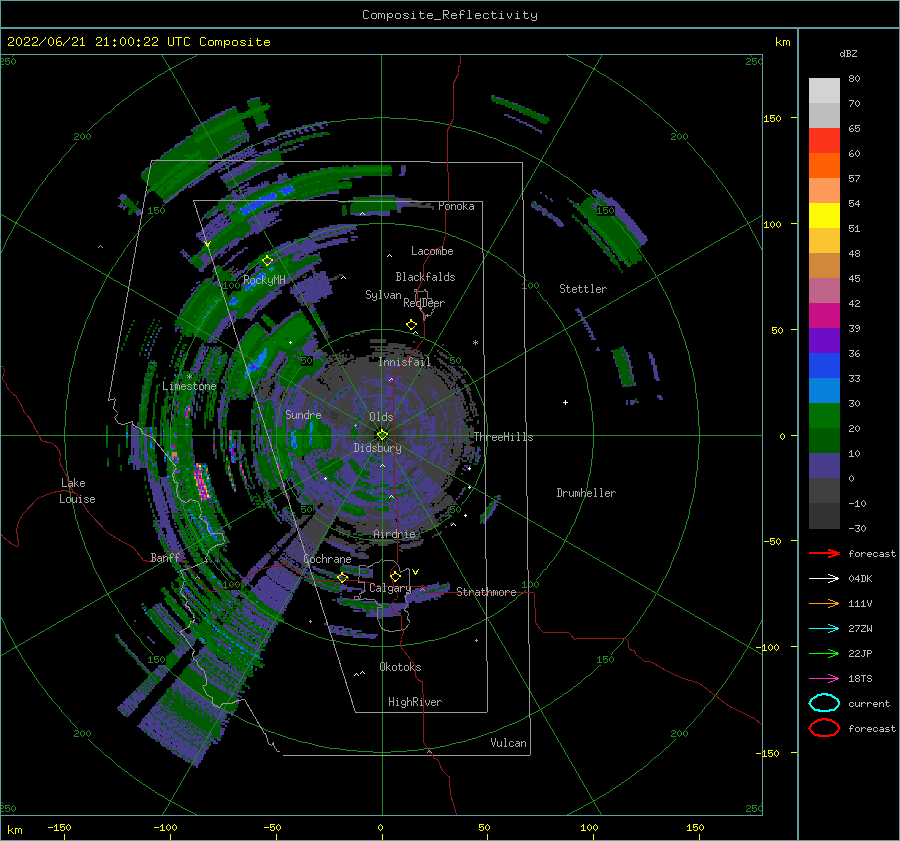Screen dimensions: 900x841
Task: Click the Sundre label
Action: (x=303, y=414)
